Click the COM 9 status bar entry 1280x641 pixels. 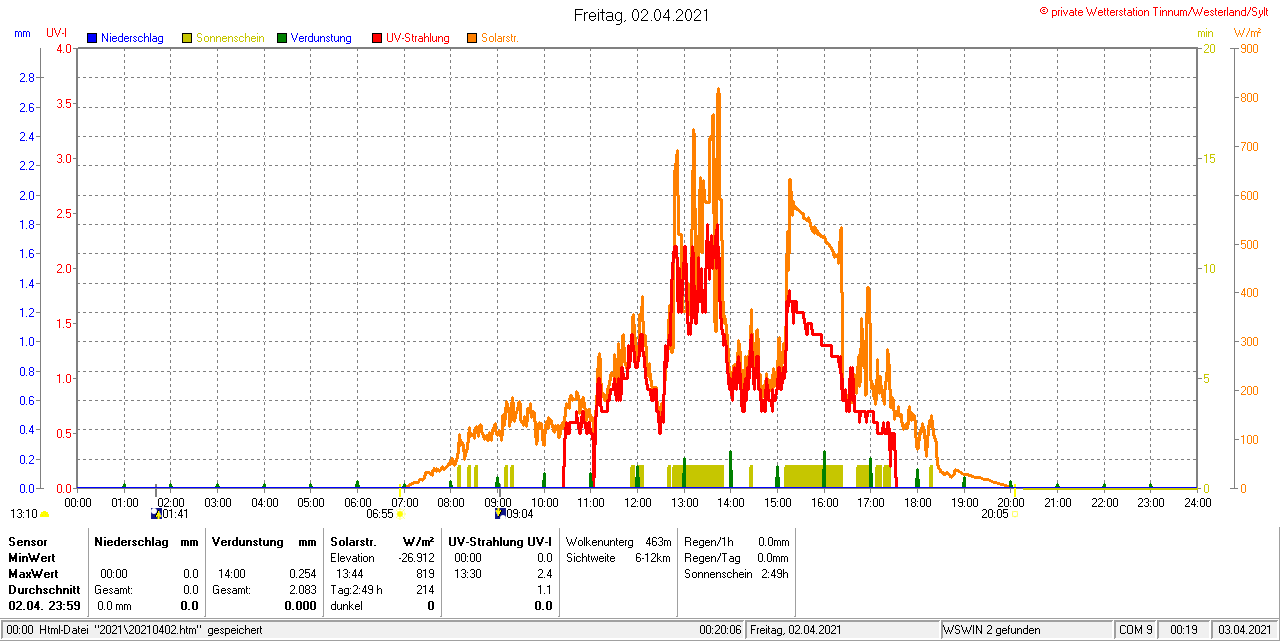coord(1136,630)
